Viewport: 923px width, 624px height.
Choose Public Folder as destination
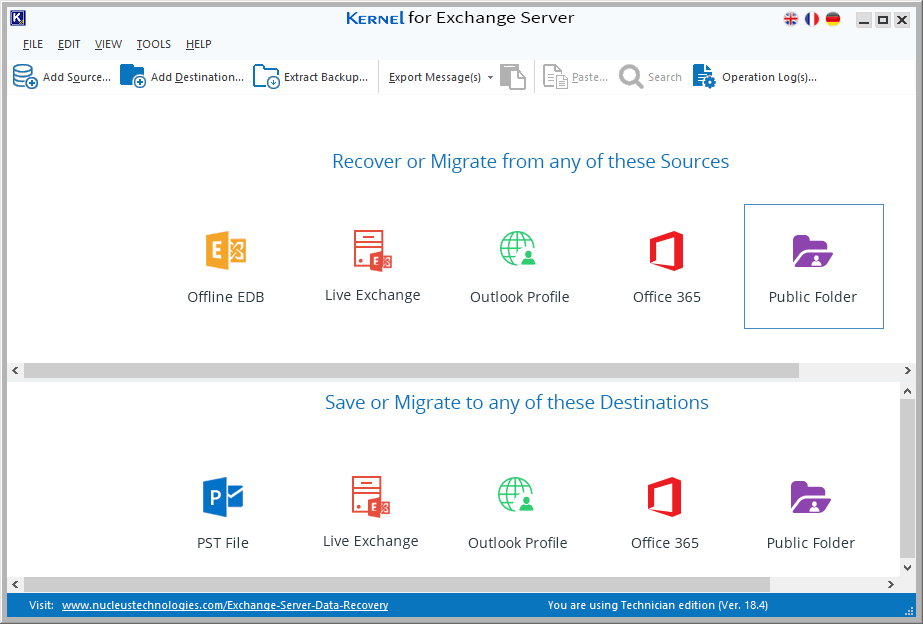coord(811,497)
